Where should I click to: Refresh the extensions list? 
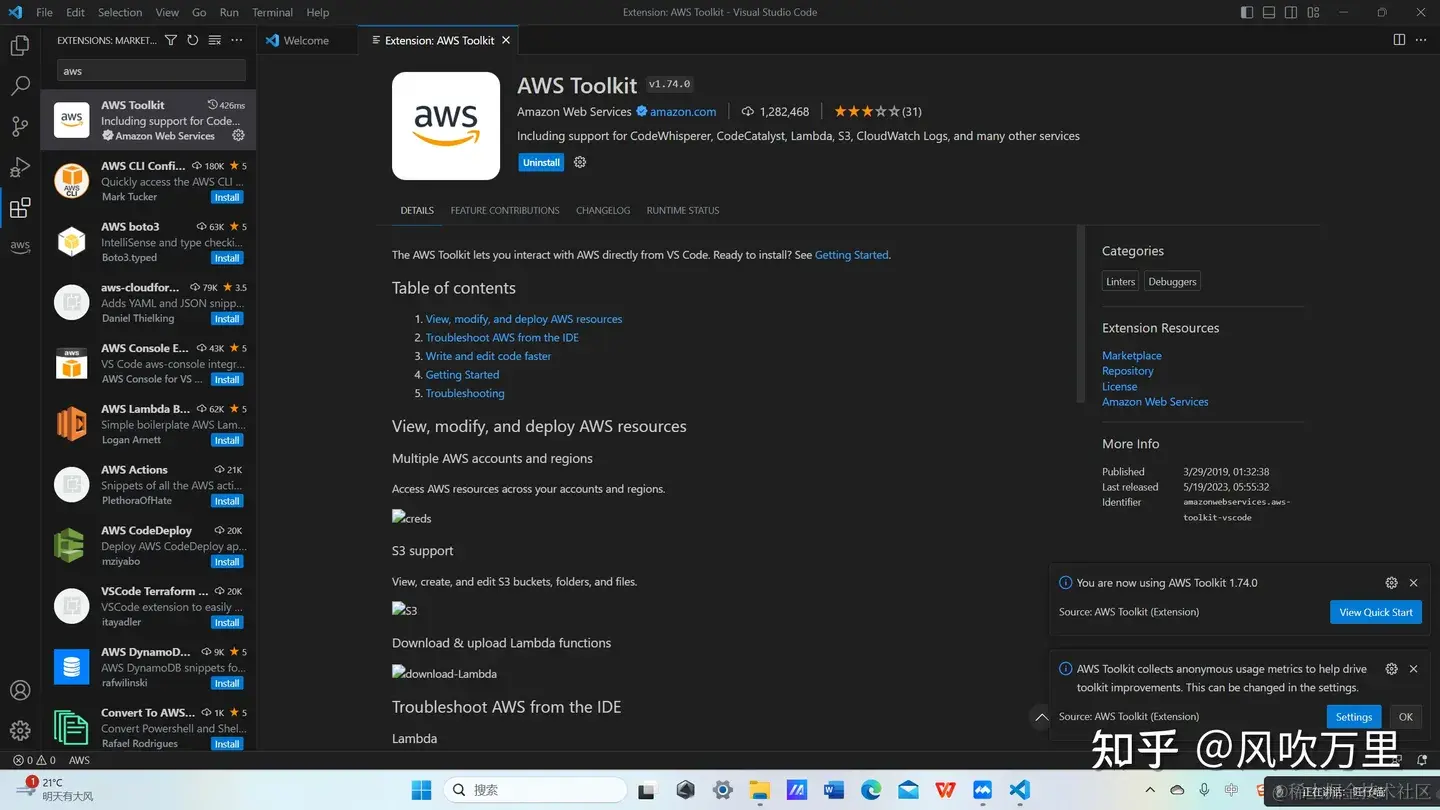coord(193,40)
